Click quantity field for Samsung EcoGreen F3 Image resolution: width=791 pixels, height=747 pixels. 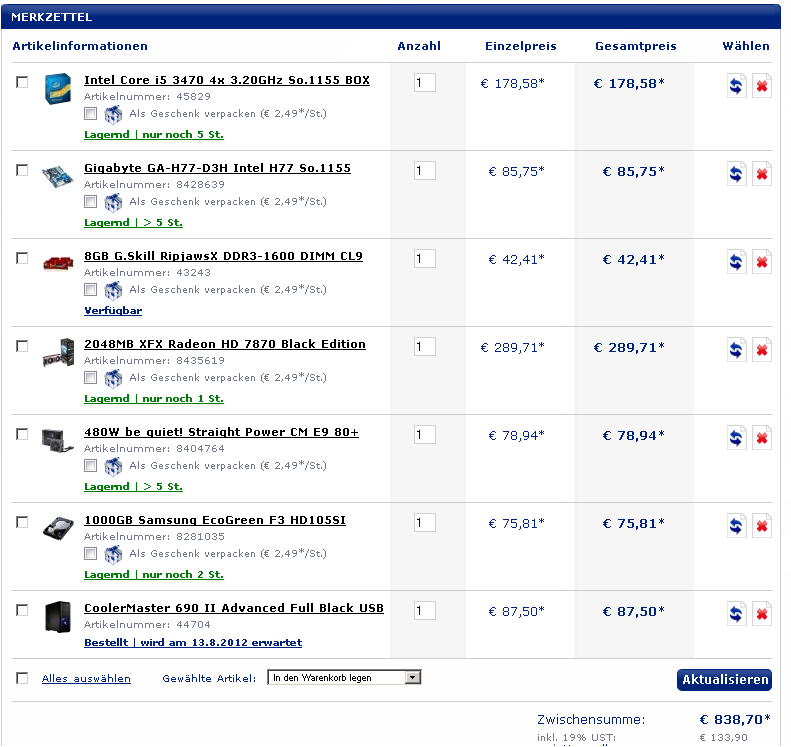click(x=425, y=523)
